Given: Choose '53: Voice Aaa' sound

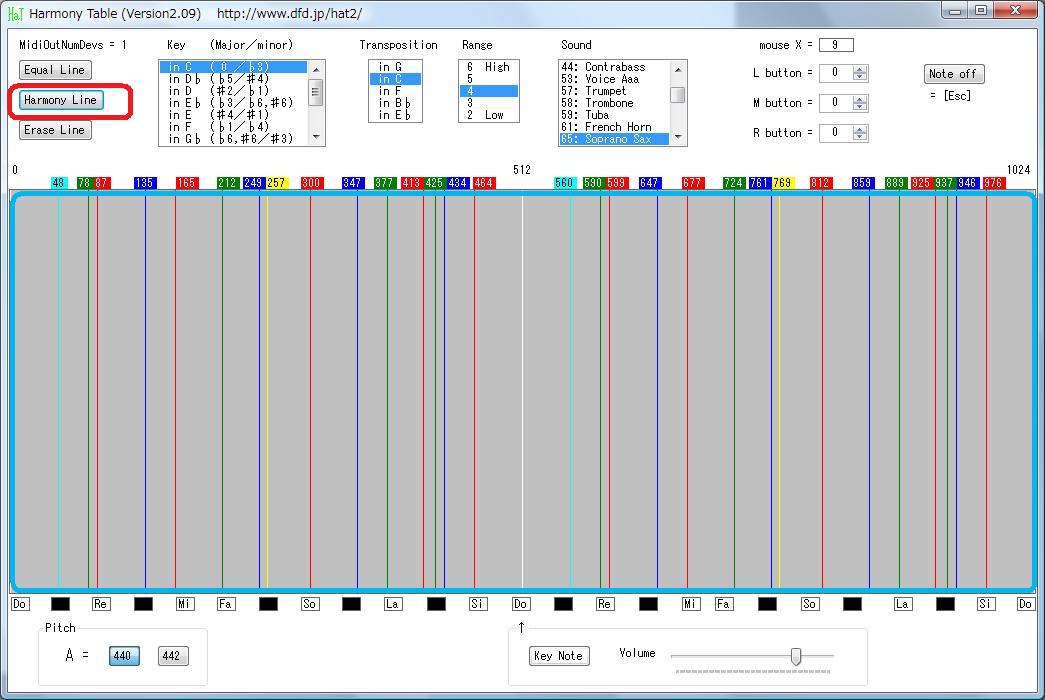Looking at the screenshot, I should pyautogui.click(x=614, y=79).
